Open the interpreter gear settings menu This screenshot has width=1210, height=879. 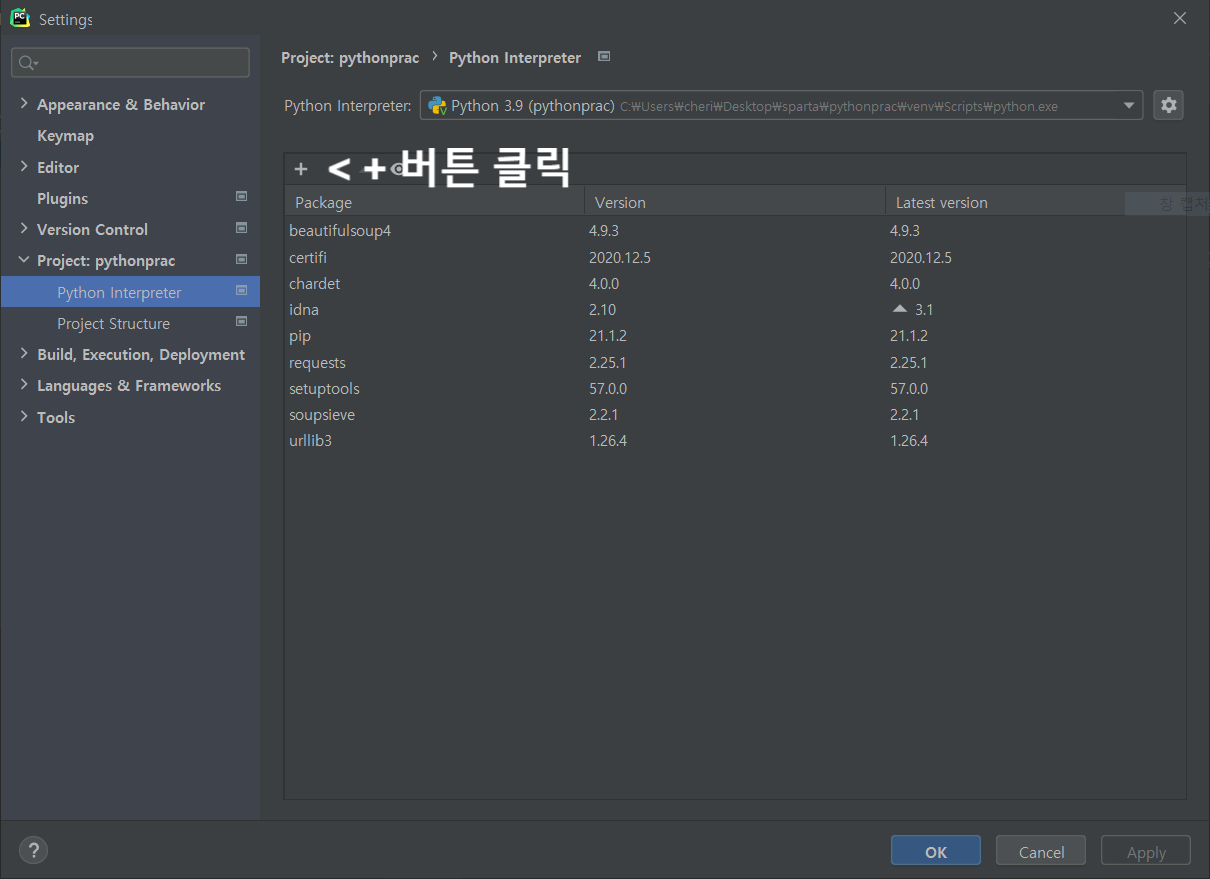tap(1168, 105)
